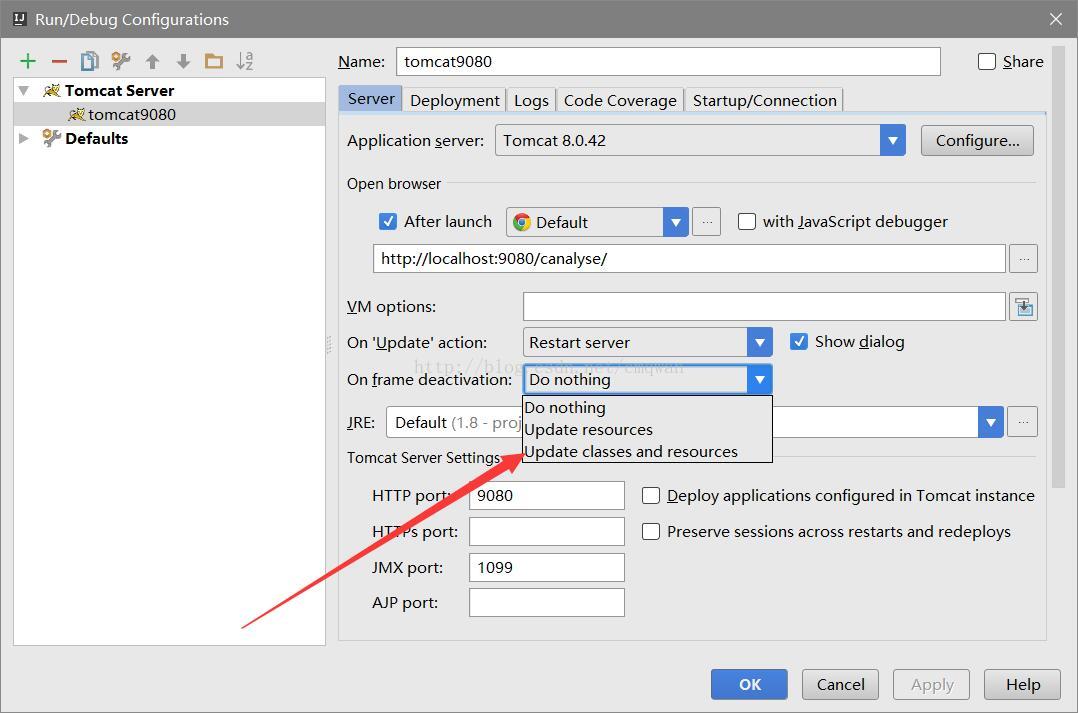Image resolution: width=1078 pixels, height=713 pixels.
Task: Open JRE browse ellipsis button
Action: [1023, 422]
